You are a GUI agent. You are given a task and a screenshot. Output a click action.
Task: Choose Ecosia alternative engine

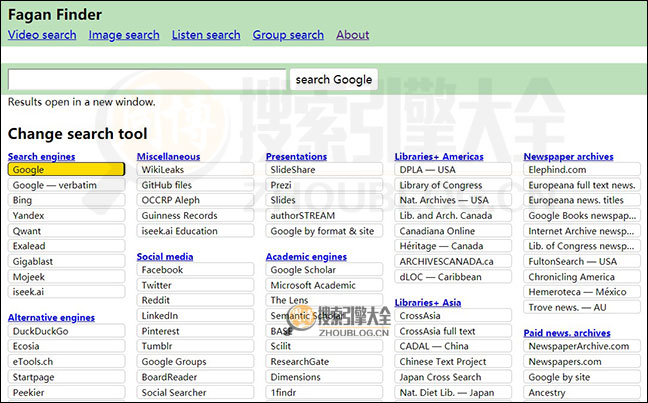point(66,346)
